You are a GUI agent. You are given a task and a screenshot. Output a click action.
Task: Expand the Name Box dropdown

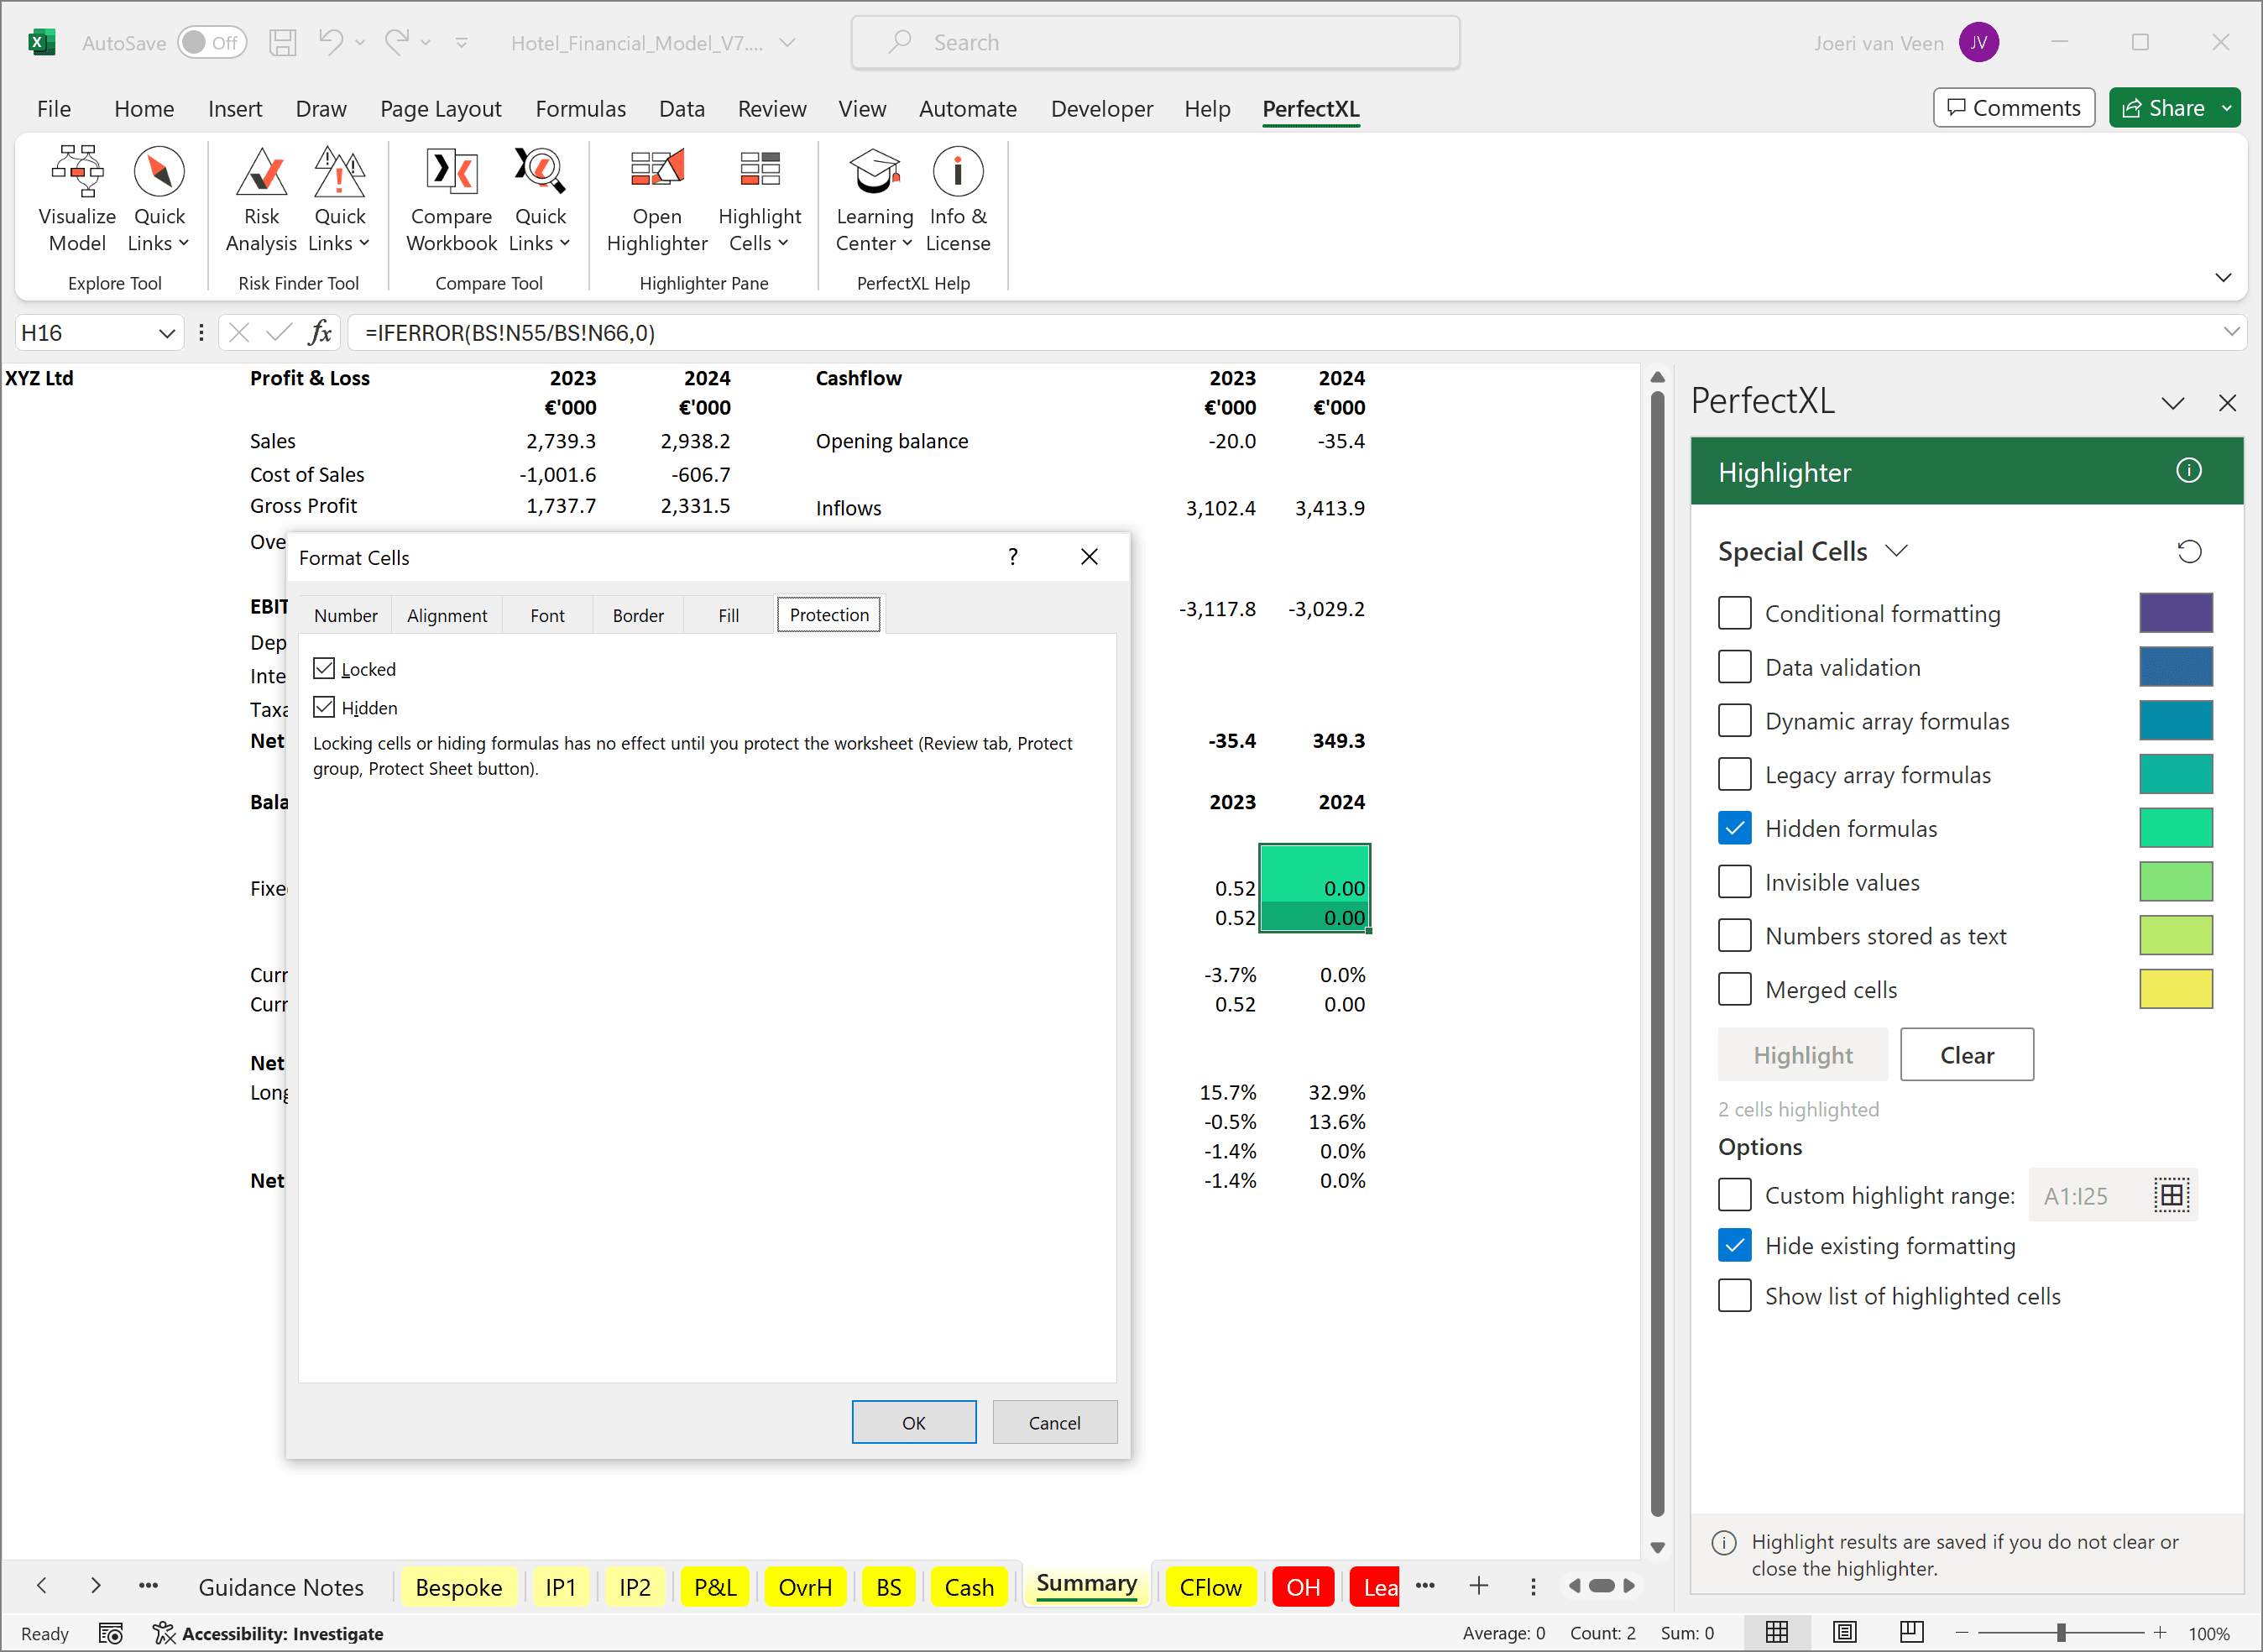166,333
